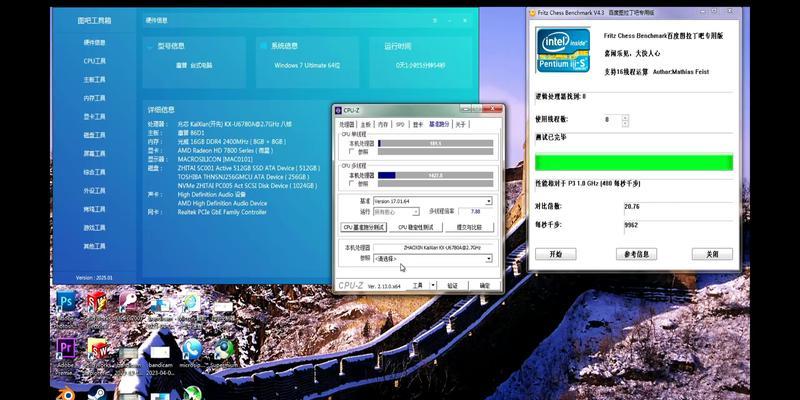This screenshot has width=800, height=400.
Task: Open the Blender desktop icon
Action: click(66, 394)
